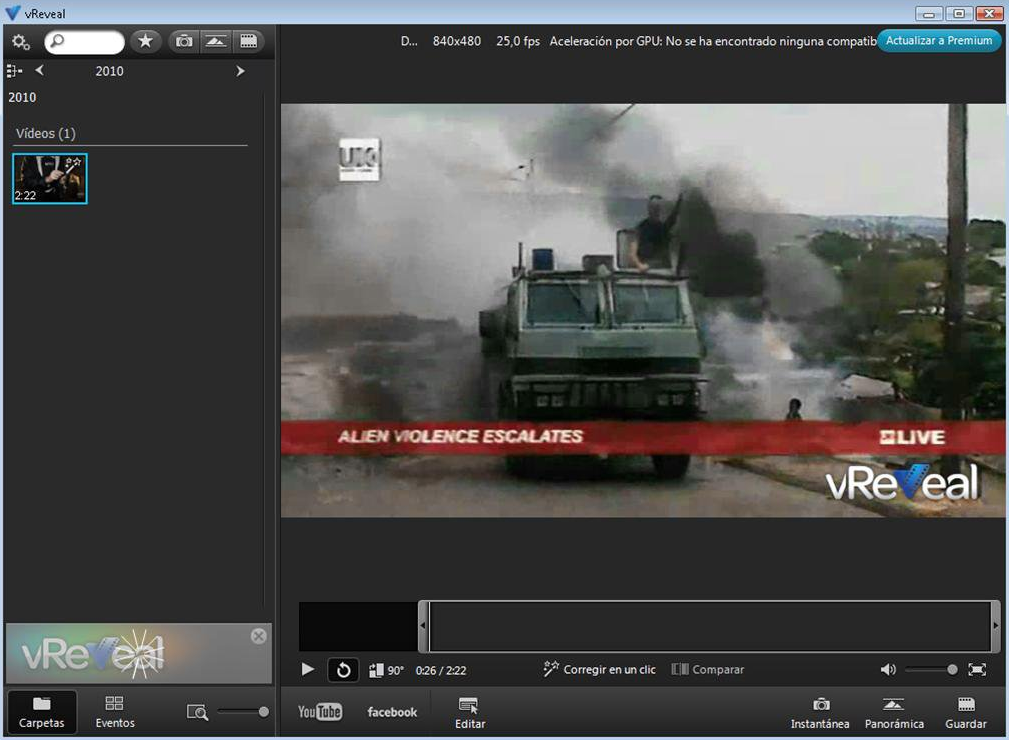
Task: Click Guardar to save video
Action: click(x=965, y=713)
